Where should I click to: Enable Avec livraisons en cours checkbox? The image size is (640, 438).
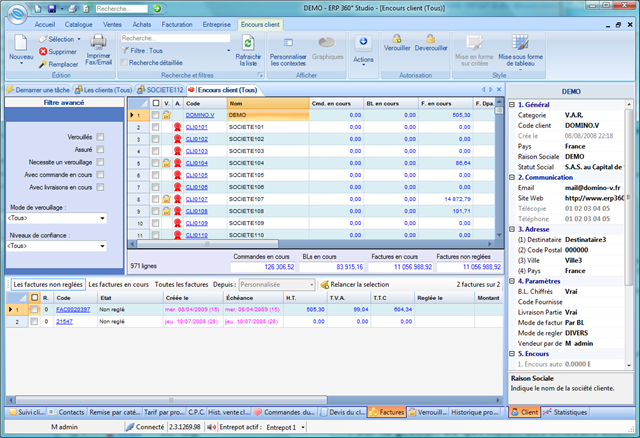pyautogui.click(x=100, y=187)
